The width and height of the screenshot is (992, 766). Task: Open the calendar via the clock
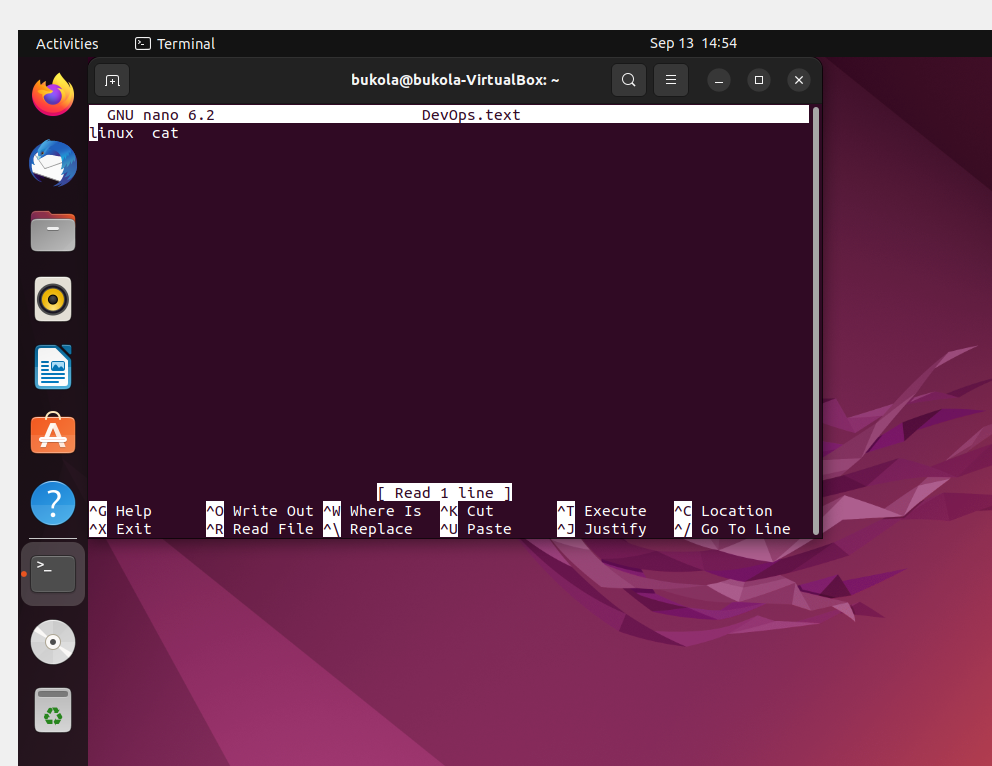pyautogui.click(x=693, y=43)
